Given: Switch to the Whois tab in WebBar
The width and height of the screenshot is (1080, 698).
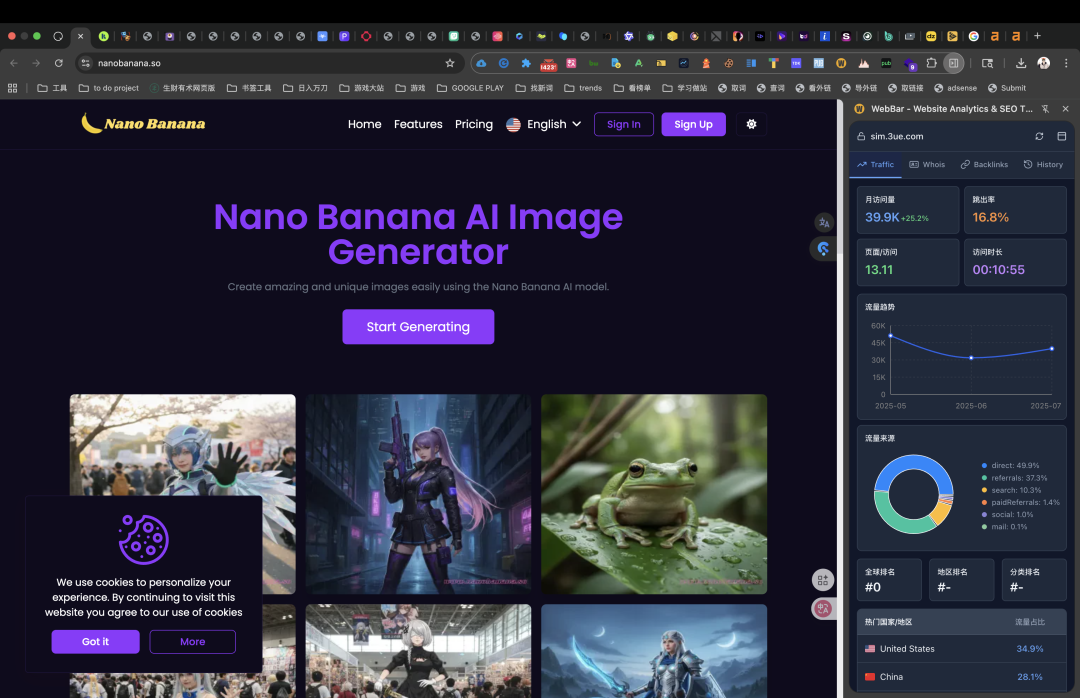Looking at the screenshot, I should click(927, 165).
